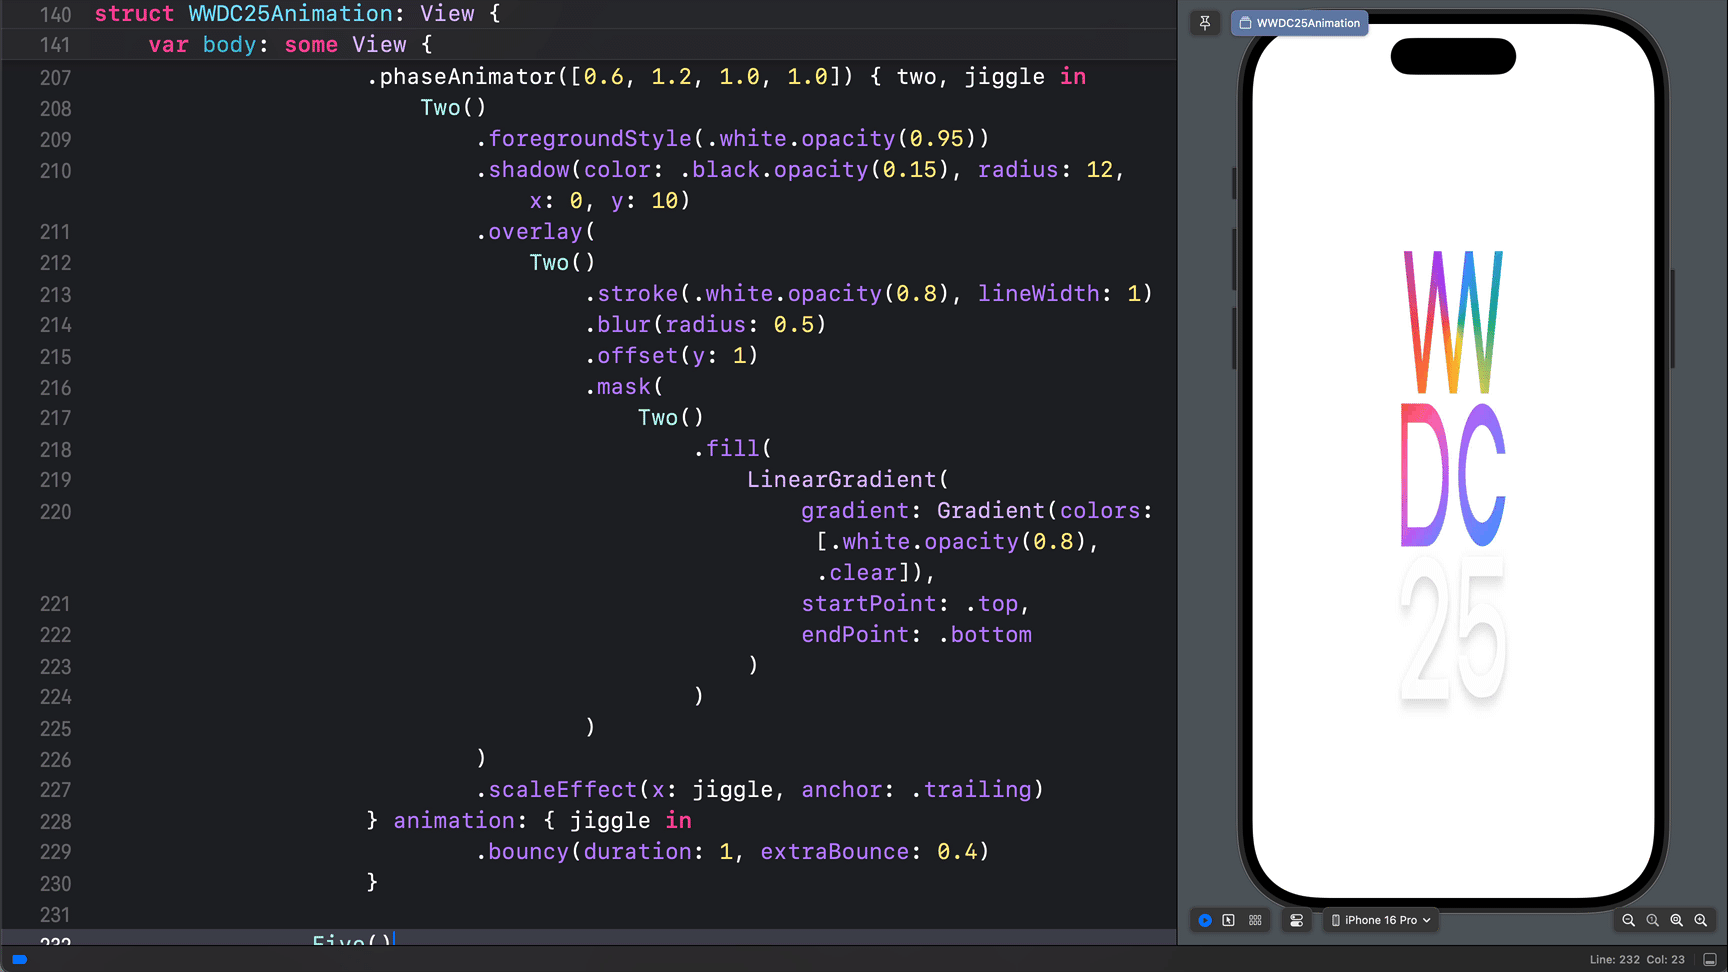The width and height of the screenshot is (1728, 972).
Task: Click the Line 232 Col 23 indicator
Action: coord(1637,960)
